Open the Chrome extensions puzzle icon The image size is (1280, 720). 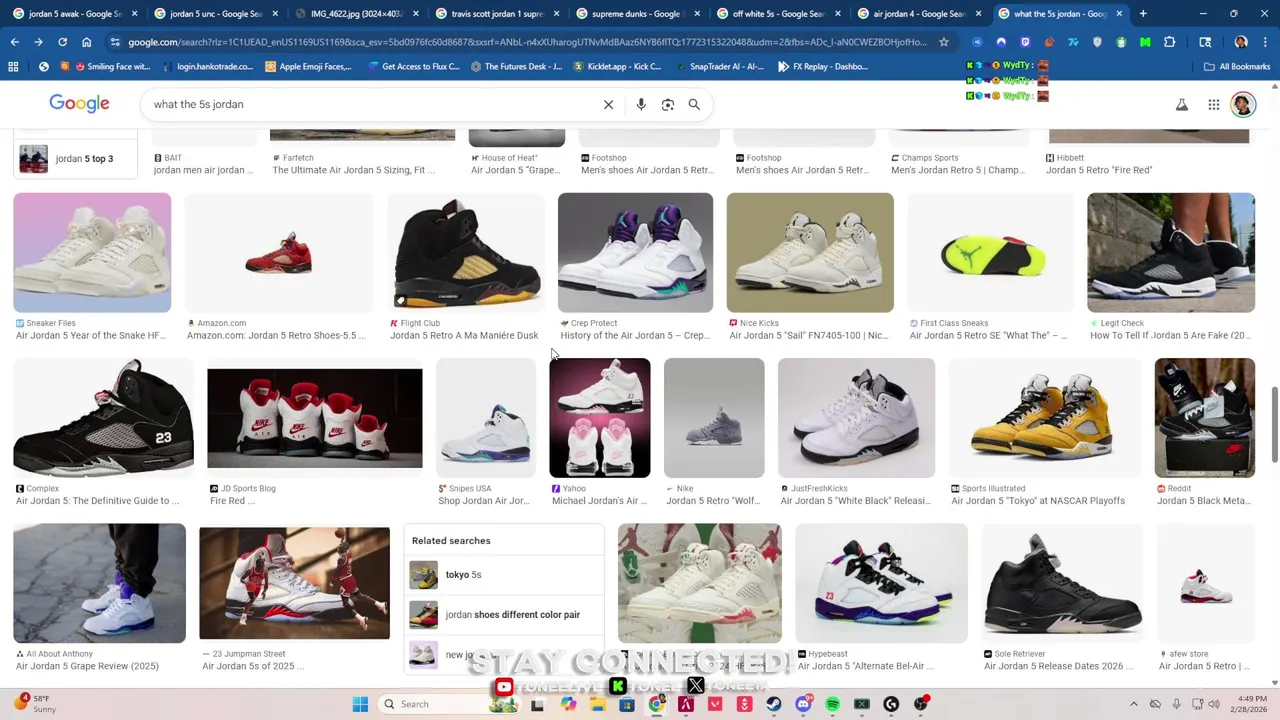click(x=1169, y=42)
